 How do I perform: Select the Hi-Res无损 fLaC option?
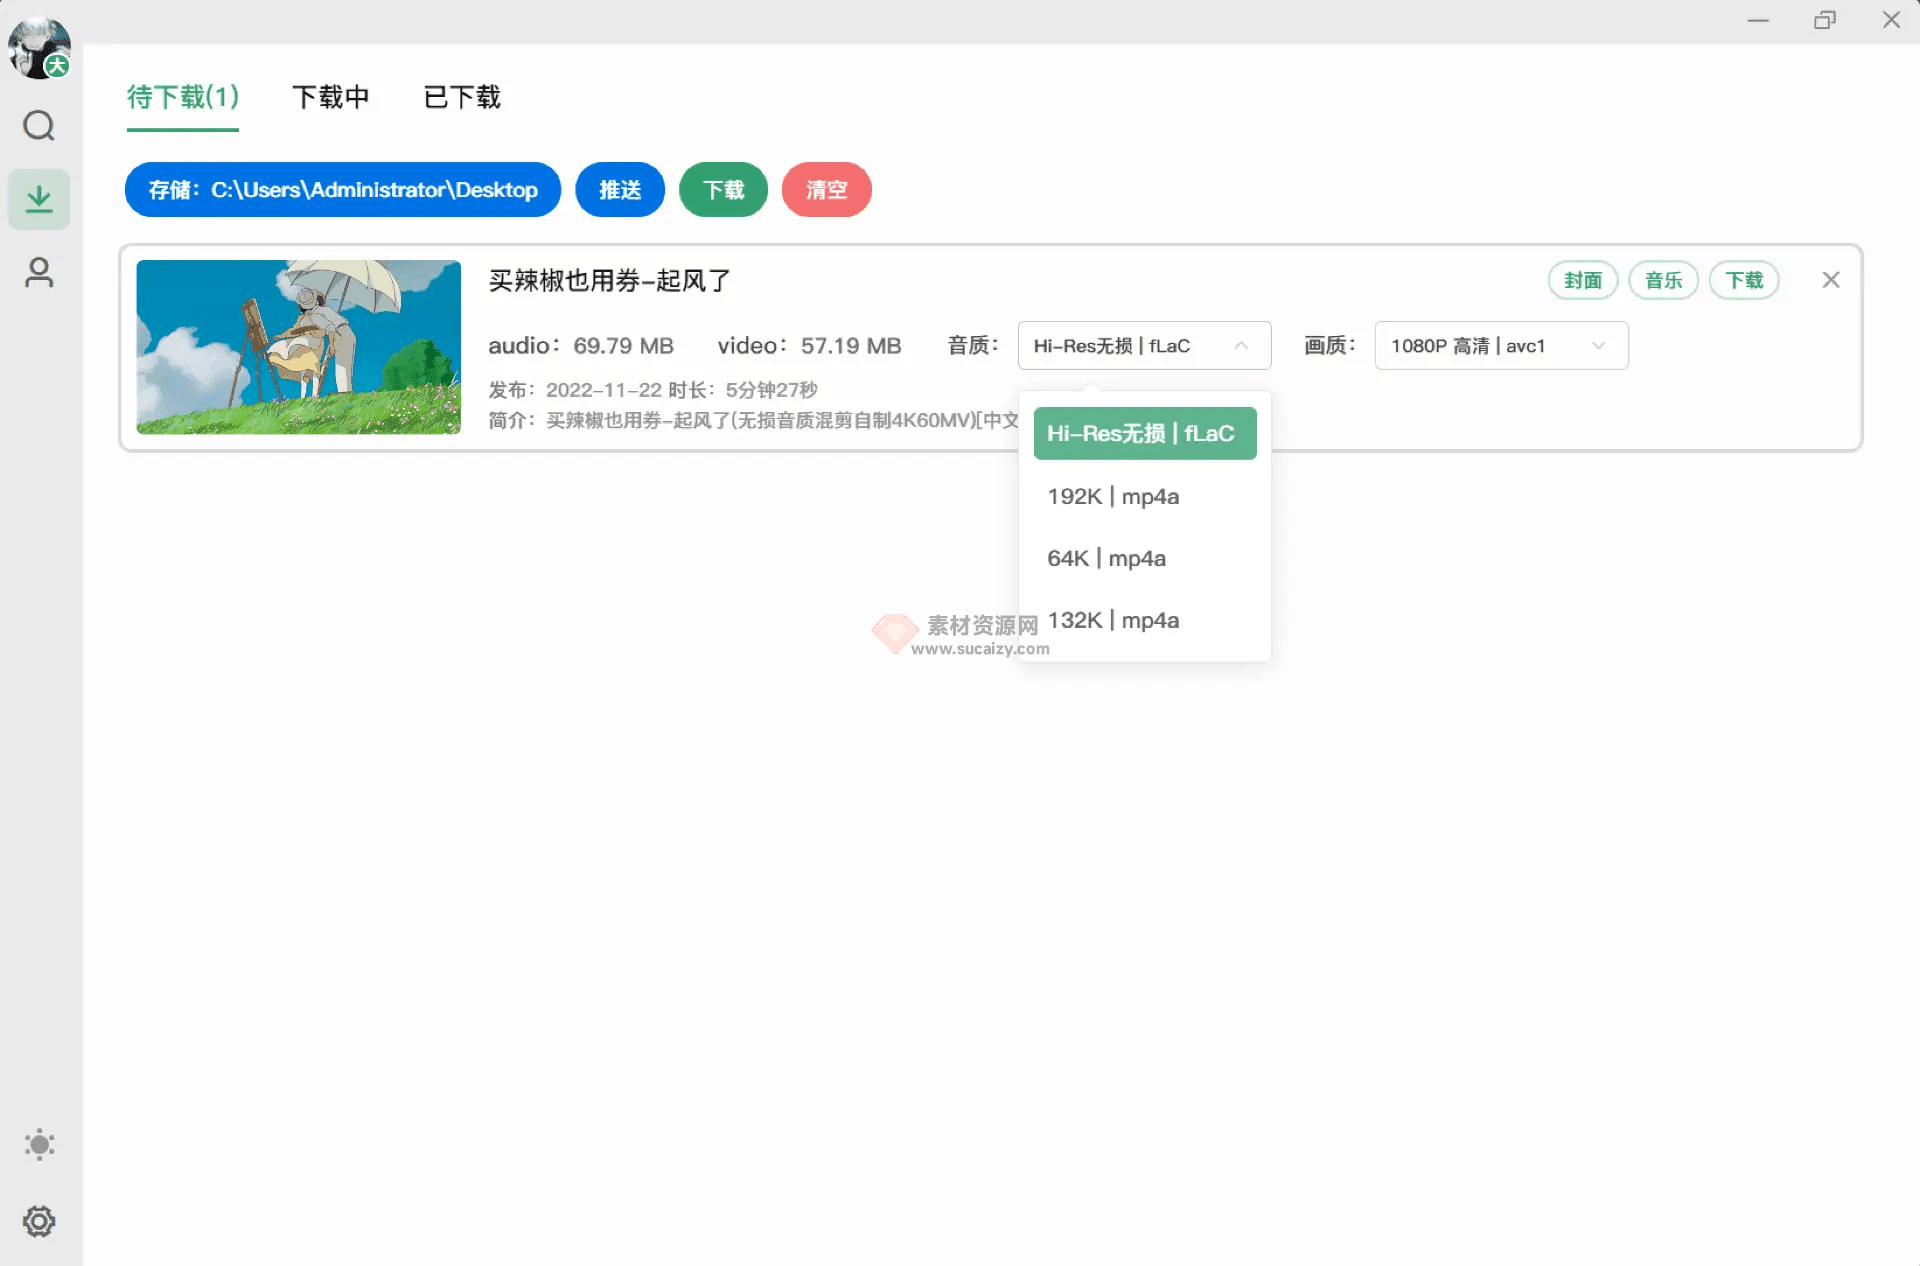(x=1145, y=433)
